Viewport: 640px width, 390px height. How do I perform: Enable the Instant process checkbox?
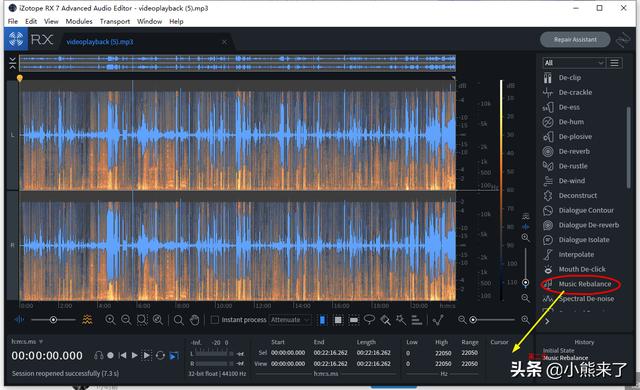point(215,320)
